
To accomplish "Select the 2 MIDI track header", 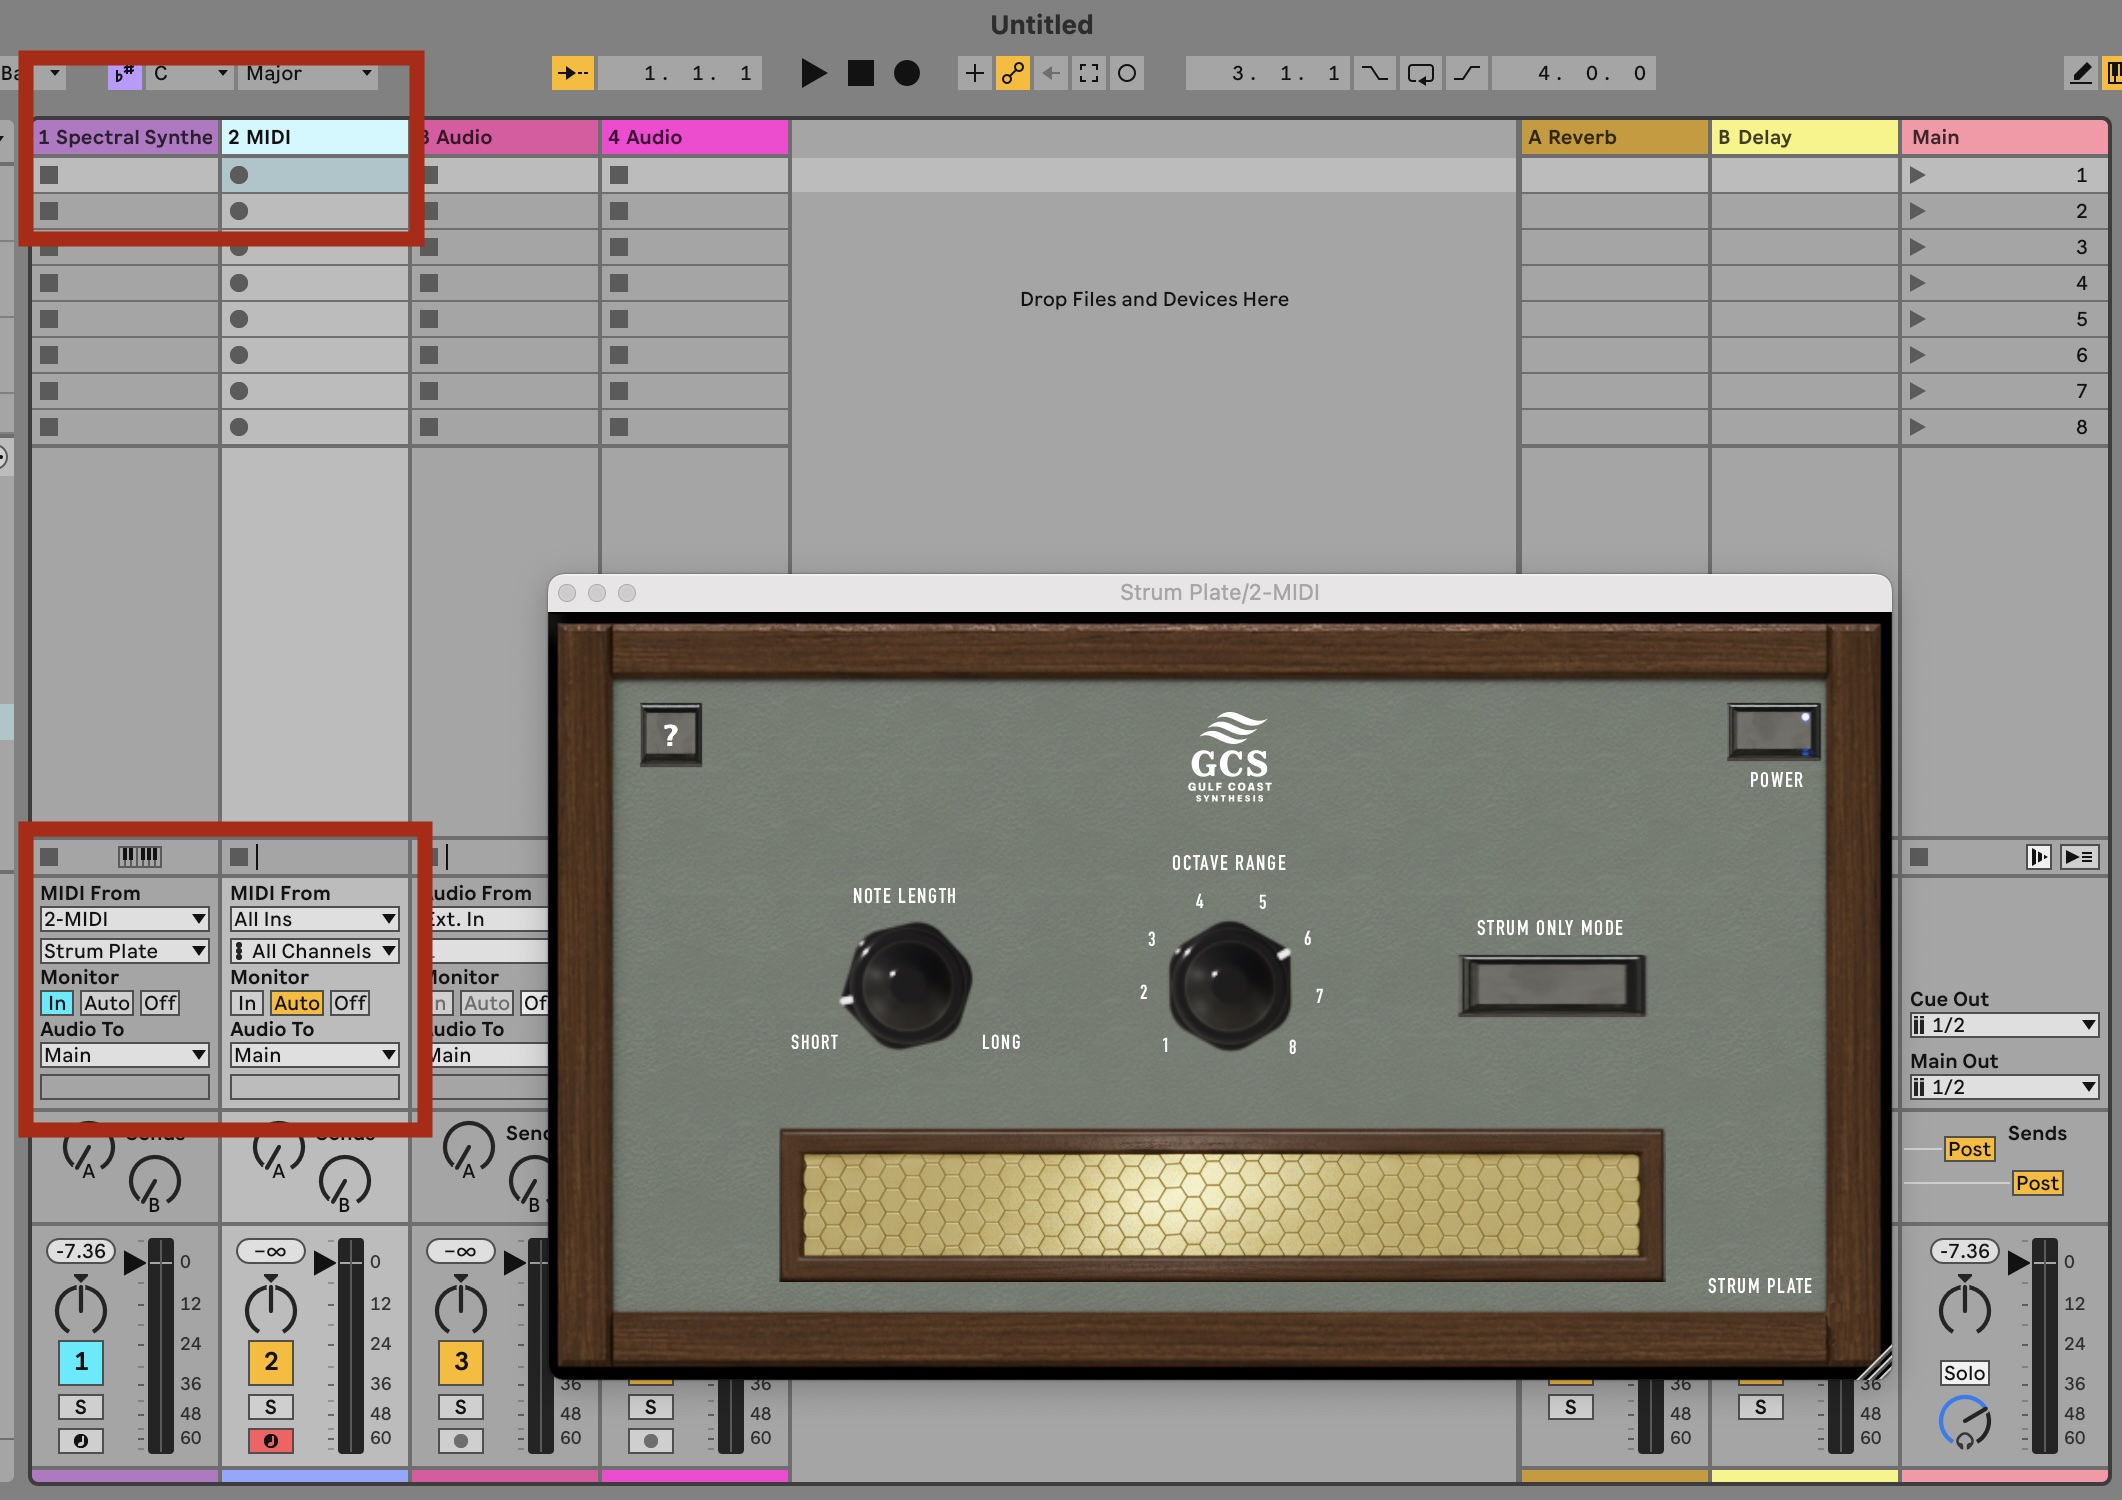I will [310, 137].
